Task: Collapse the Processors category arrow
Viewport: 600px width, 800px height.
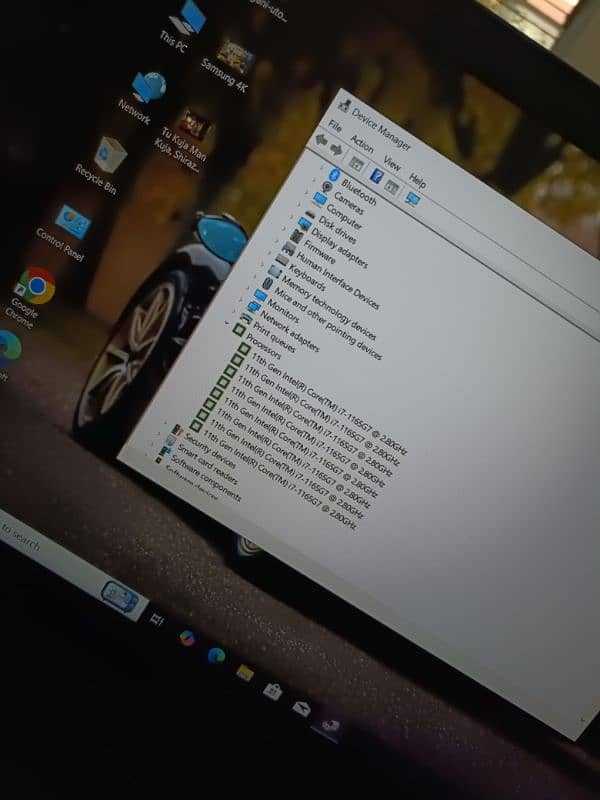Action: 227,323
